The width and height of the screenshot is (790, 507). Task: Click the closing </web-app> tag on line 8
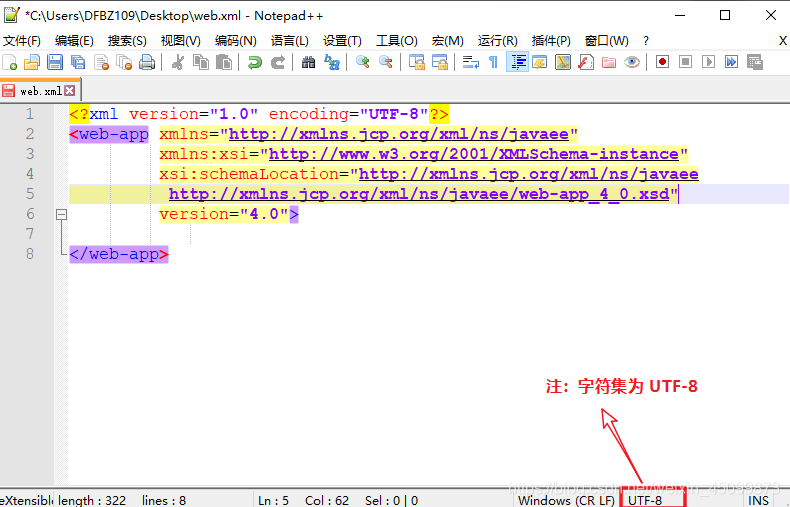119,254
